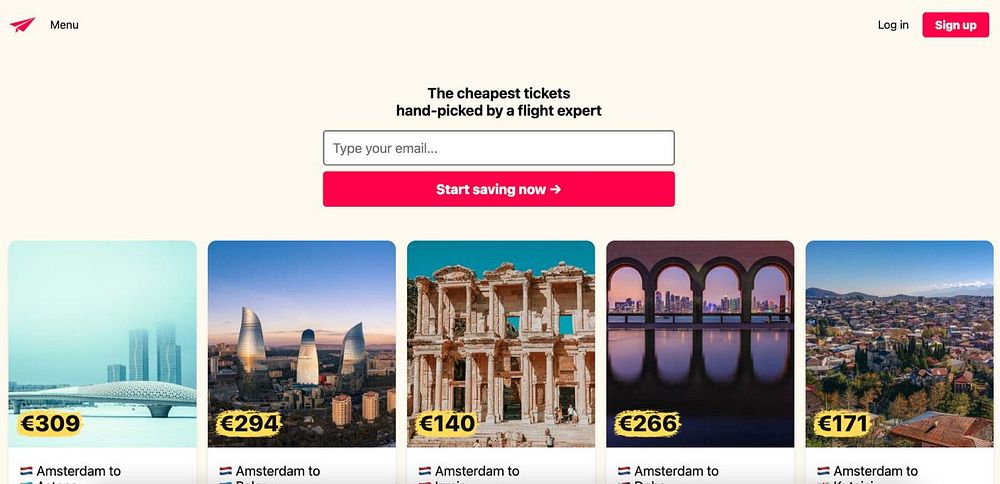Focus the 'Type your email...' field

click(499, 148)
